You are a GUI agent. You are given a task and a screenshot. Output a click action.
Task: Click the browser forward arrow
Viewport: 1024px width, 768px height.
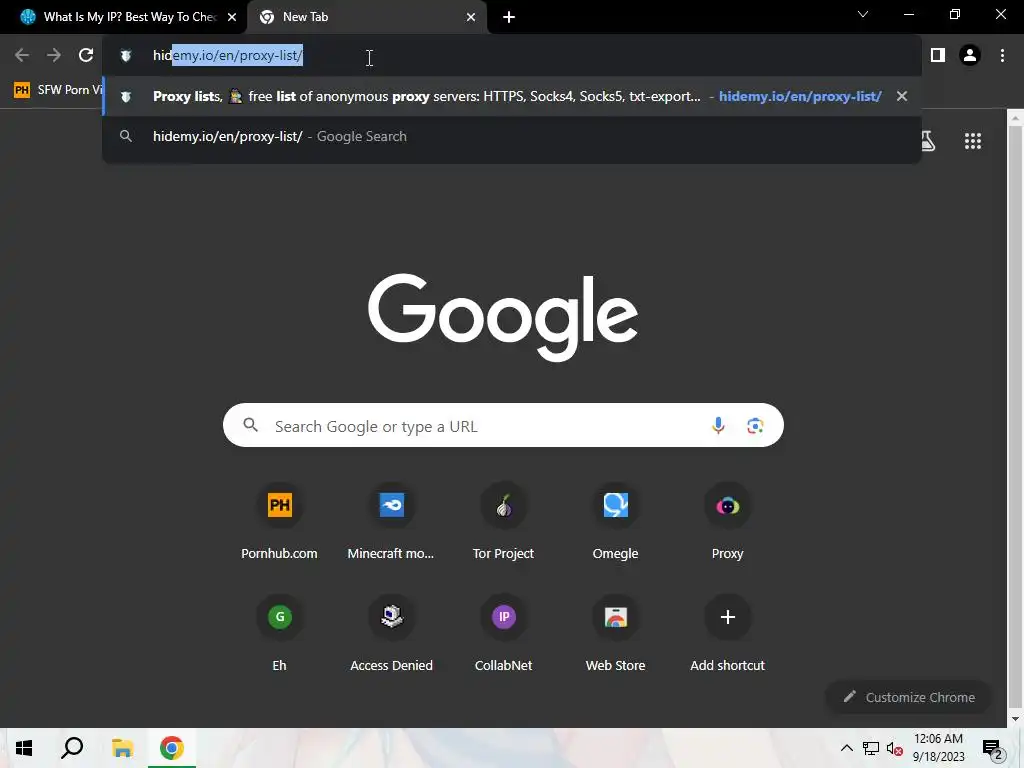tap(54, 56)
